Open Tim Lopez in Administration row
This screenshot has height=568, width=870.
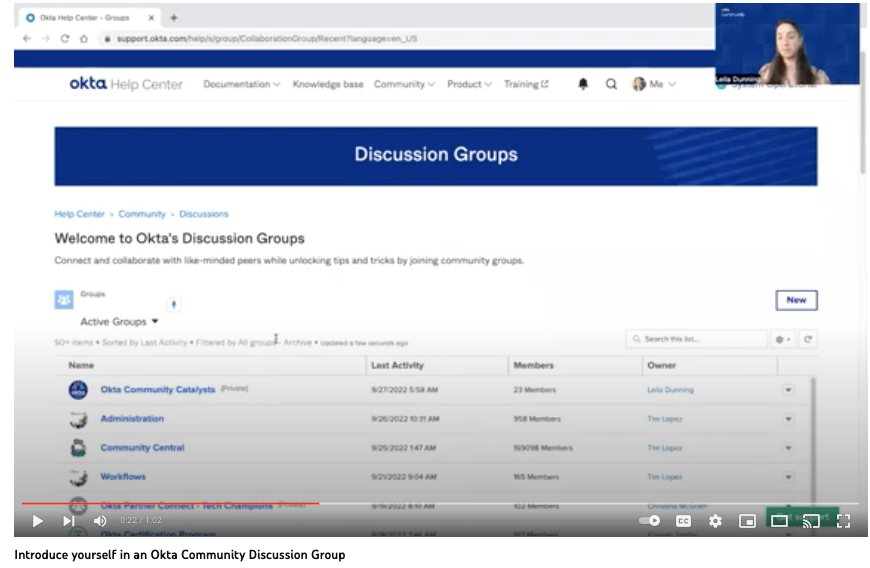pyautogui.click(x=665, y=419)
